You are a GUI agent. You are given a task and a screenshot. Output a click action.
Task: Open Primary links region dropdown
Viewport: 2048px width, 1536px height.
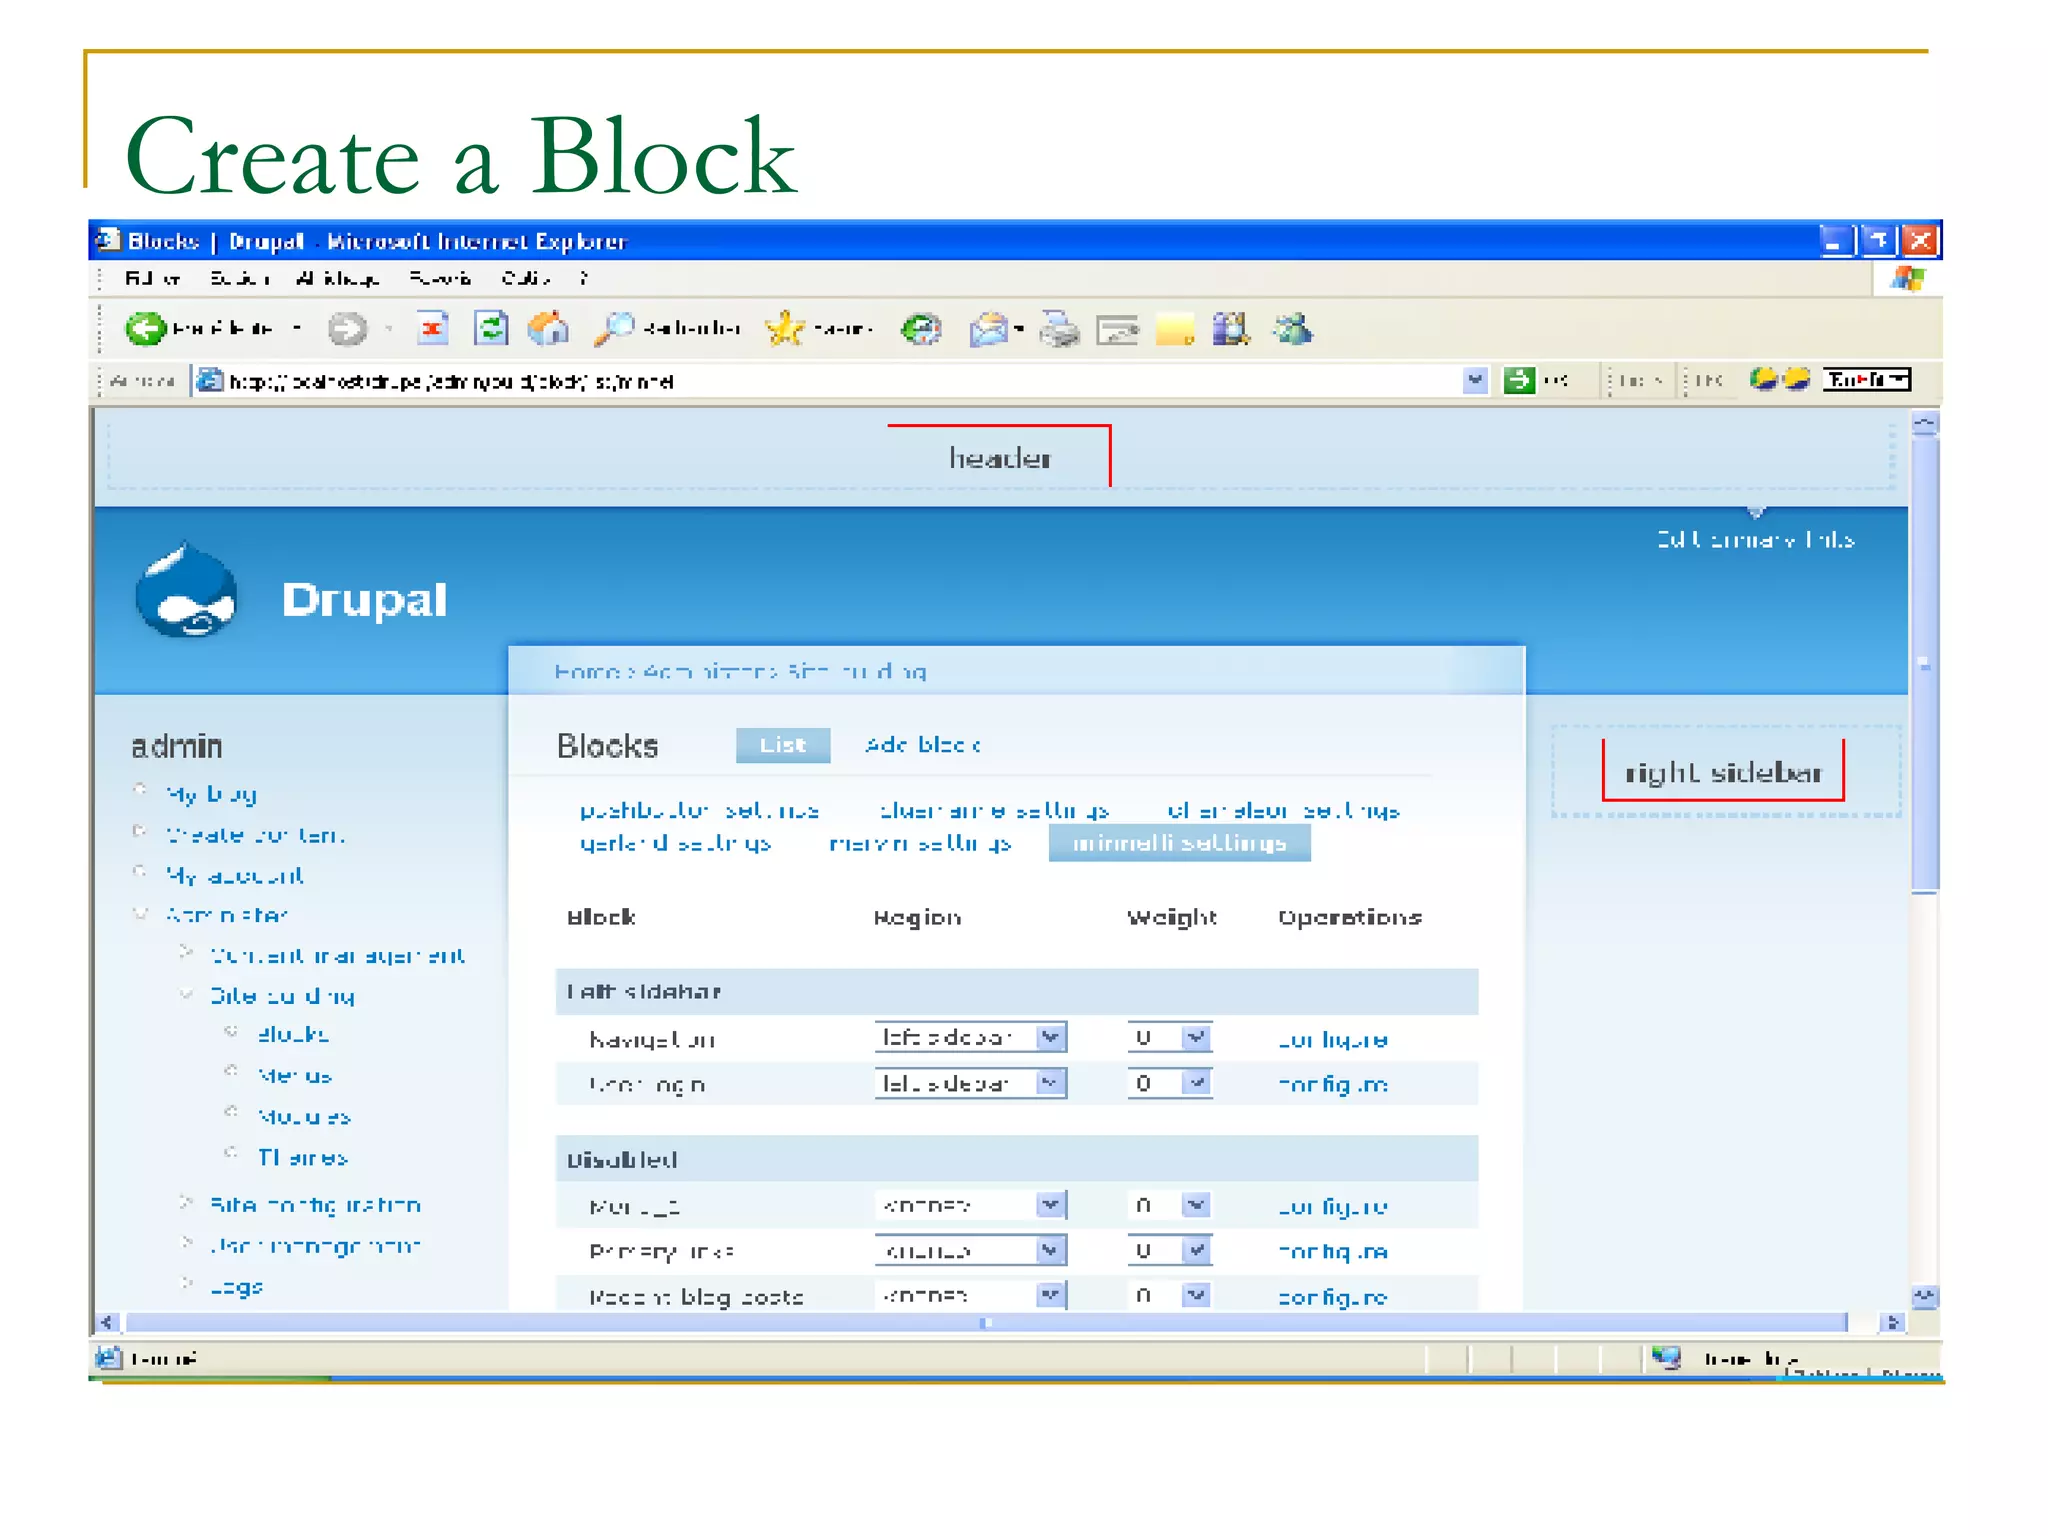point(1050,1250)
